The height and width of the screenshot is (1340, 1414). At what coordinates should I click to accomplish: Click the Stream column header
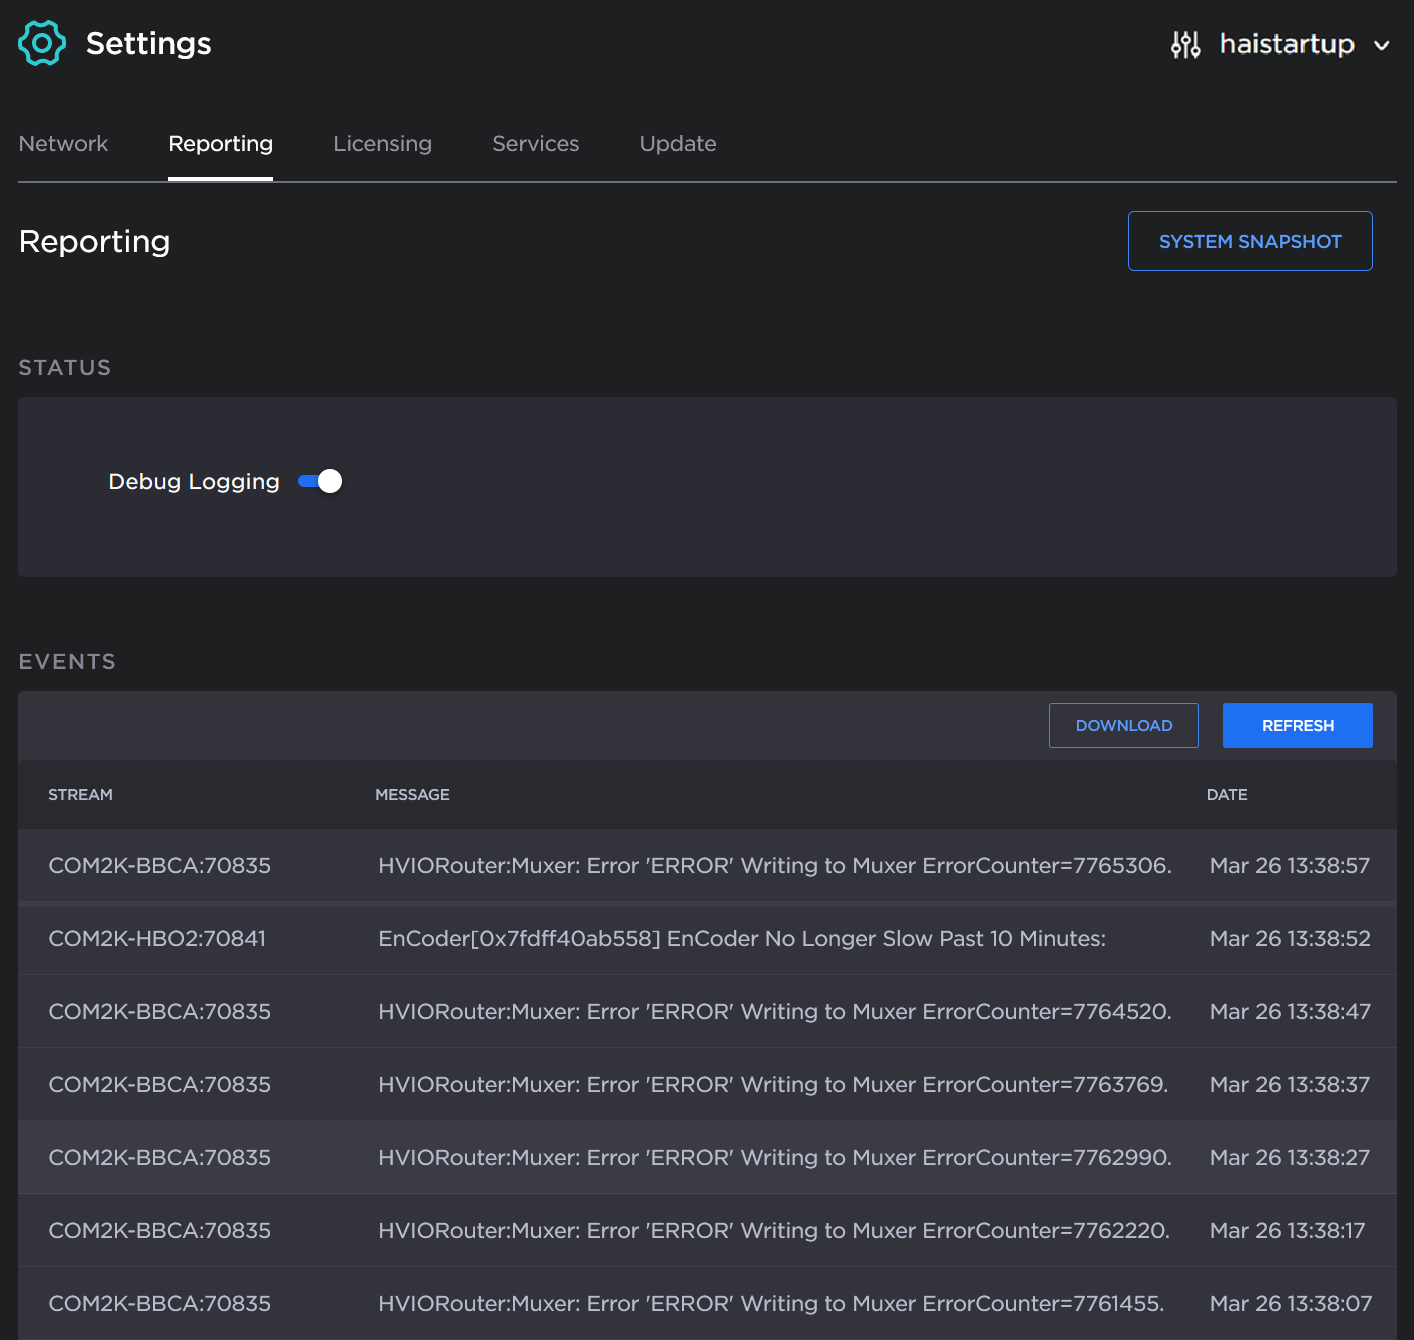click(x=80, y=795)
